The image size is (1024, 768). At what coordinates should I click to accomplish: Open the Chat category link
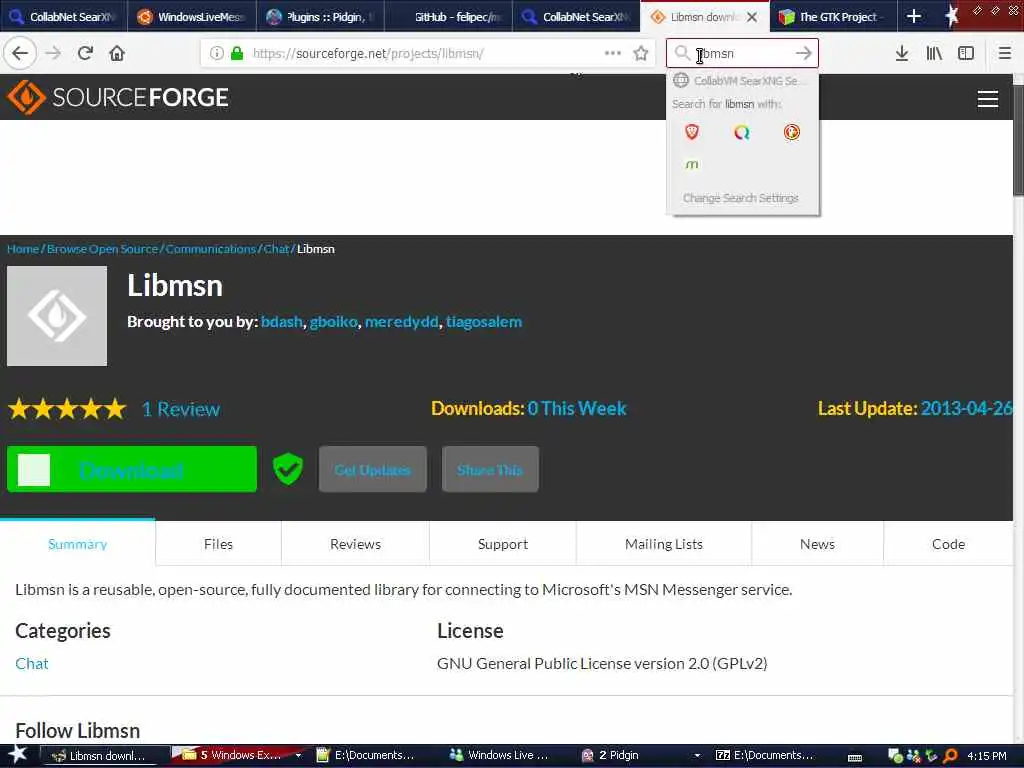pos(31,664)
